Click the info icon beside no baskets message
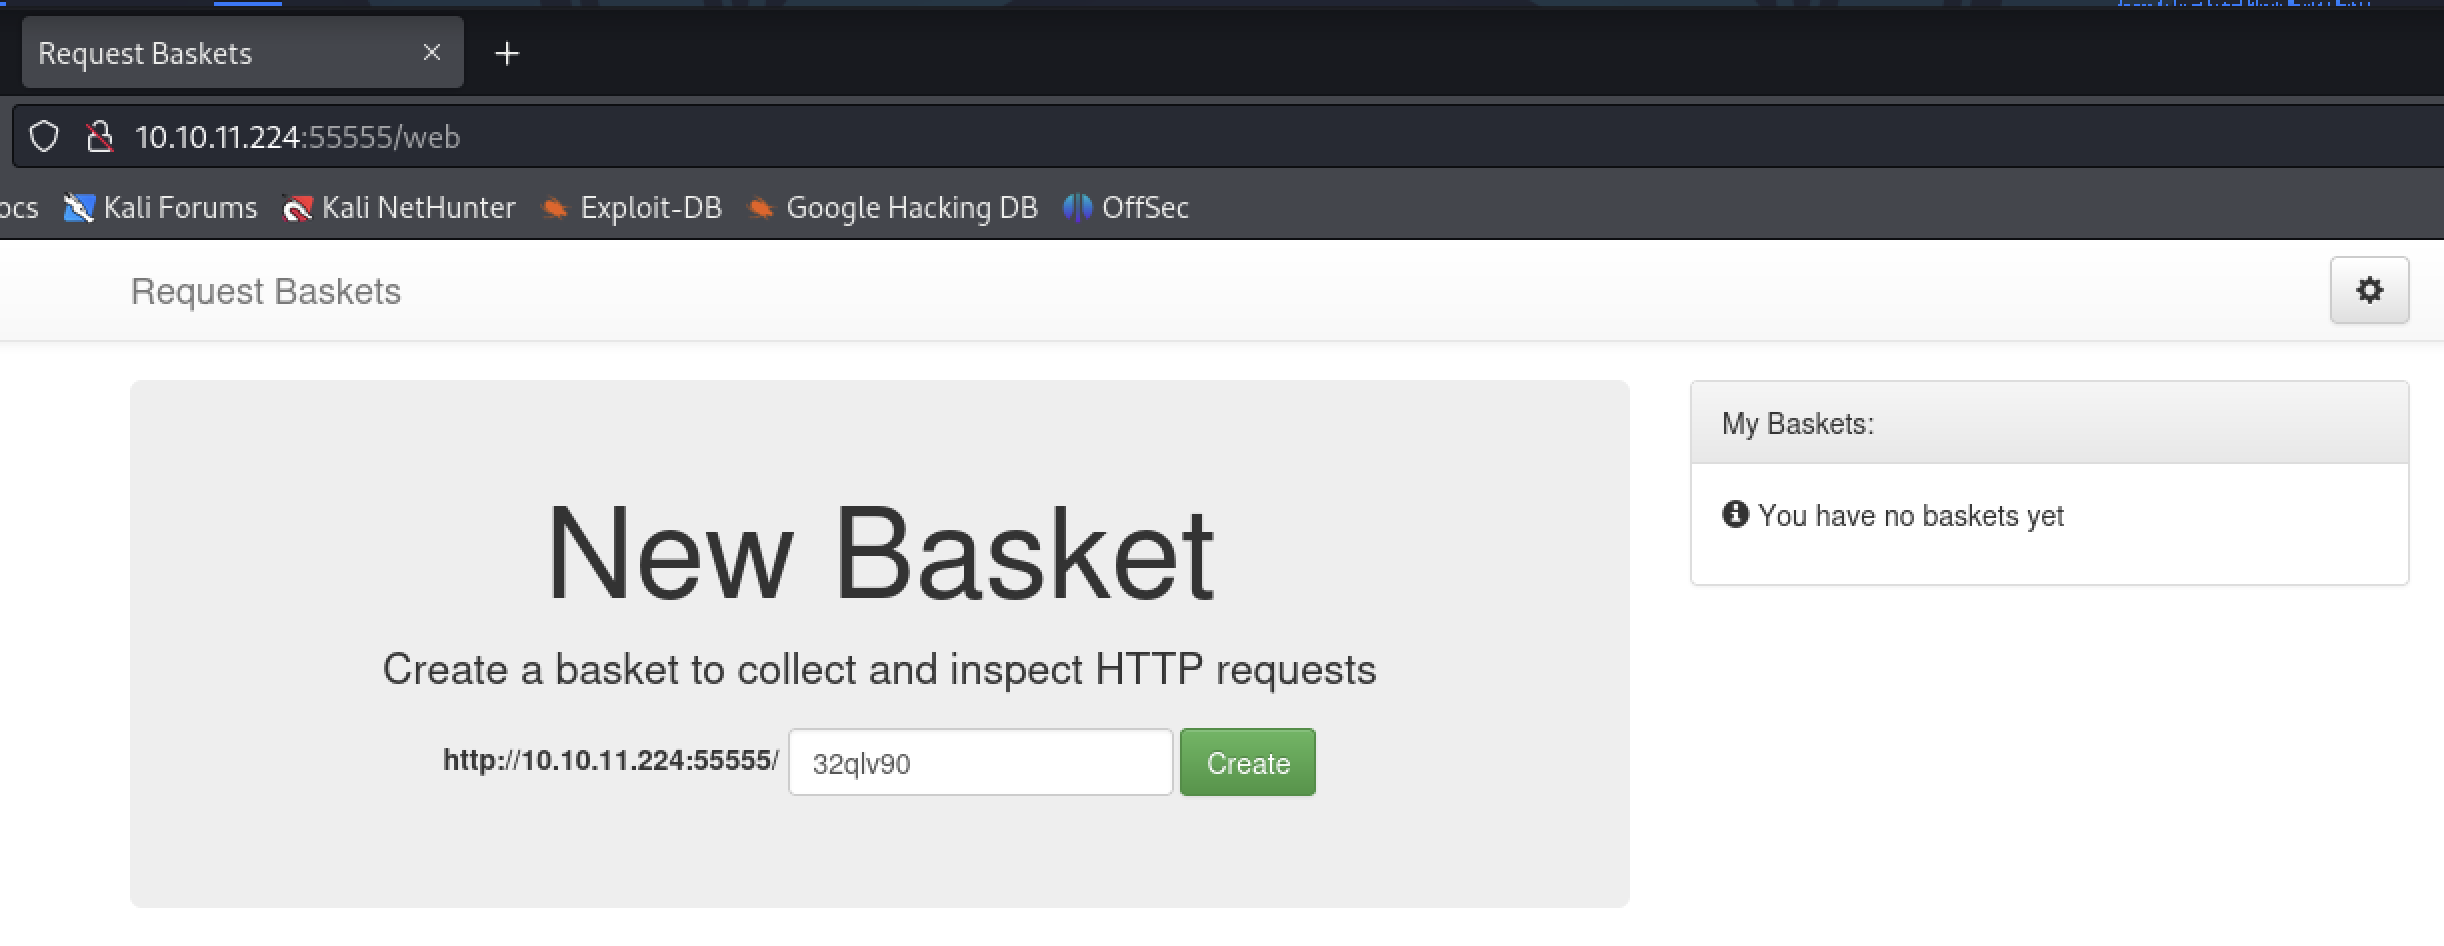Viewport: 2444px width, 946px height. 1735,514
